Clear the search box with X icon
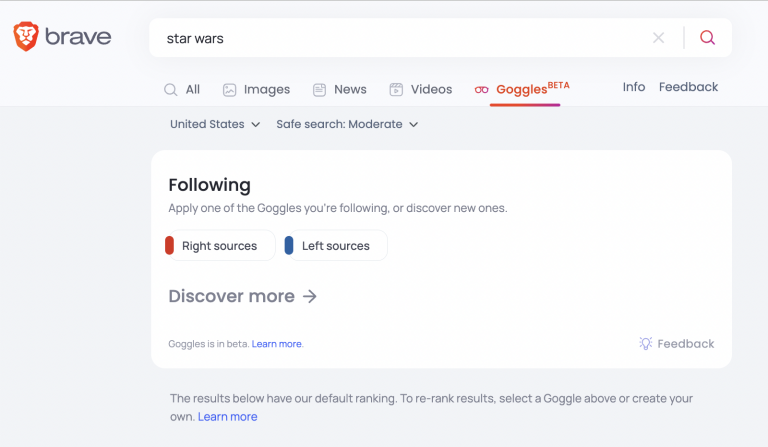Viewport: 768px width, 447px height. pos(658,38)
